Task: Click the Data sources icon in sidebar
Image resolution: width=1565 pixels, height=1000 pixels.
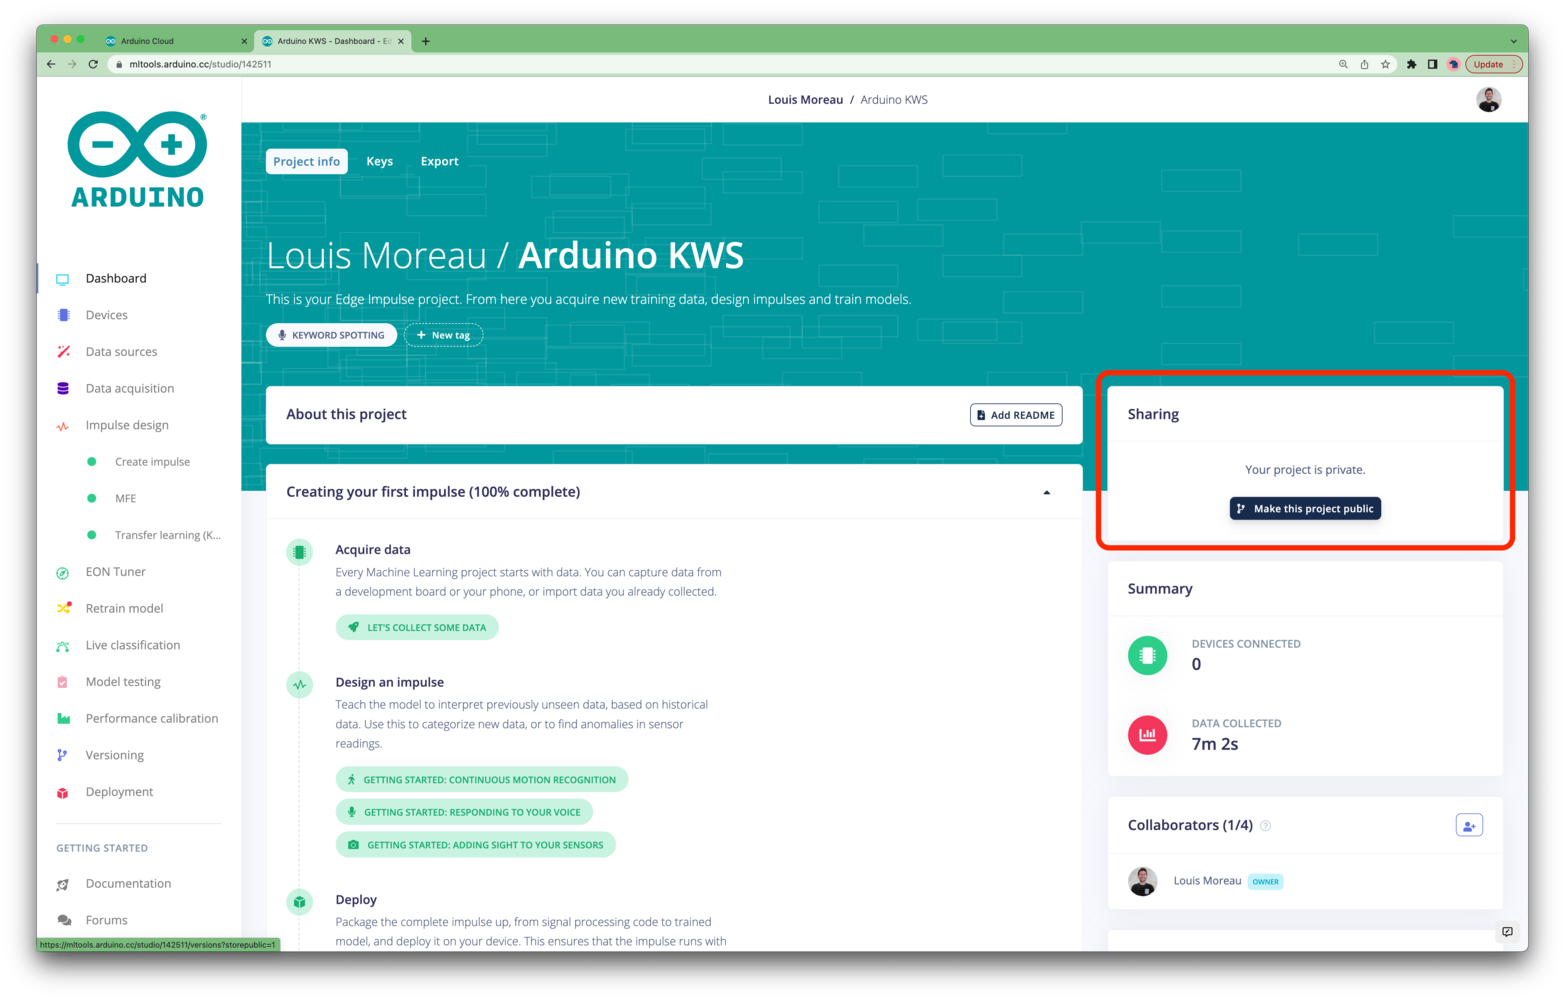Action: click(63, 352)
